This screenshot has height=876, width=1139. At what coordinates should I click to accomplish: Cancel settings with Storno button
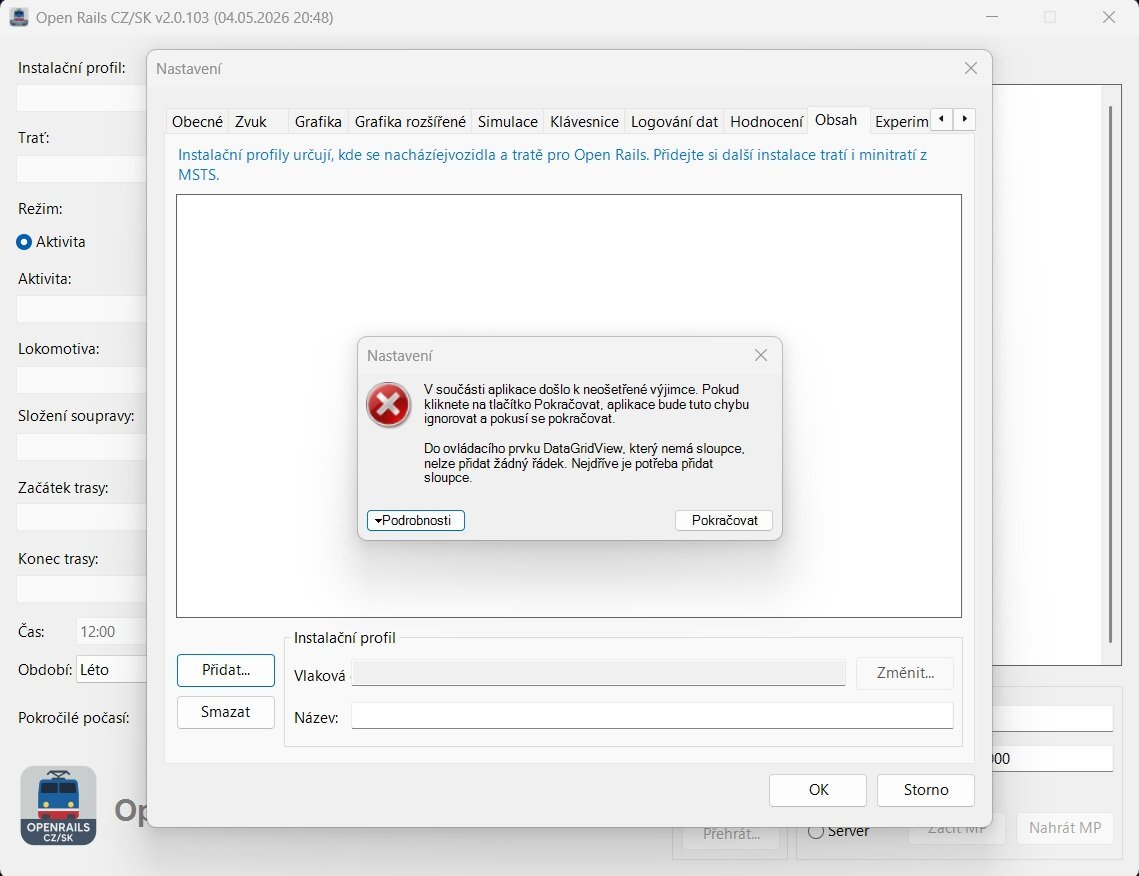925,790
